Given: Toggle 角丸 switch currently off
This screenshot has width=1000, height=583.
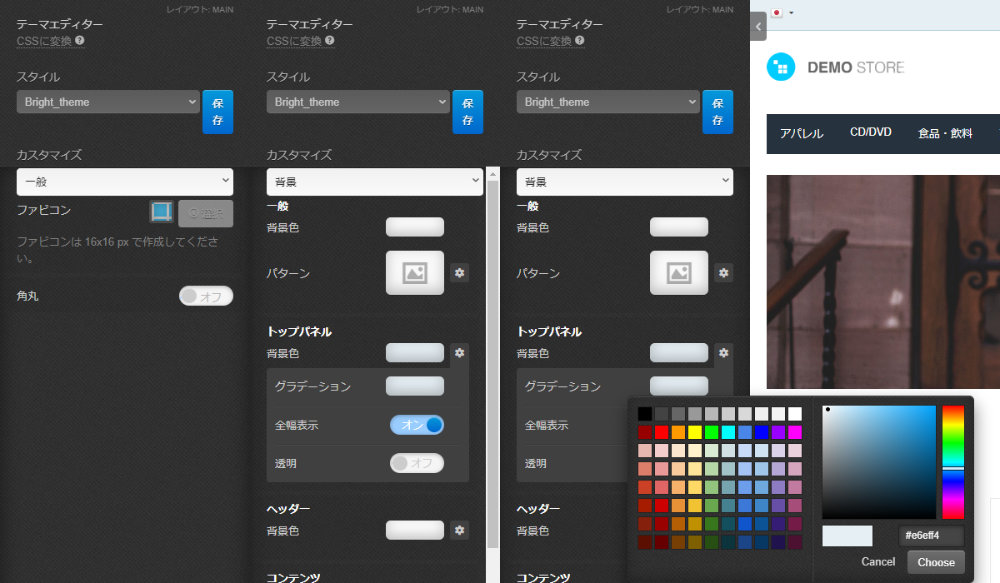Looking at the screenshot, I should coord(206,296).
